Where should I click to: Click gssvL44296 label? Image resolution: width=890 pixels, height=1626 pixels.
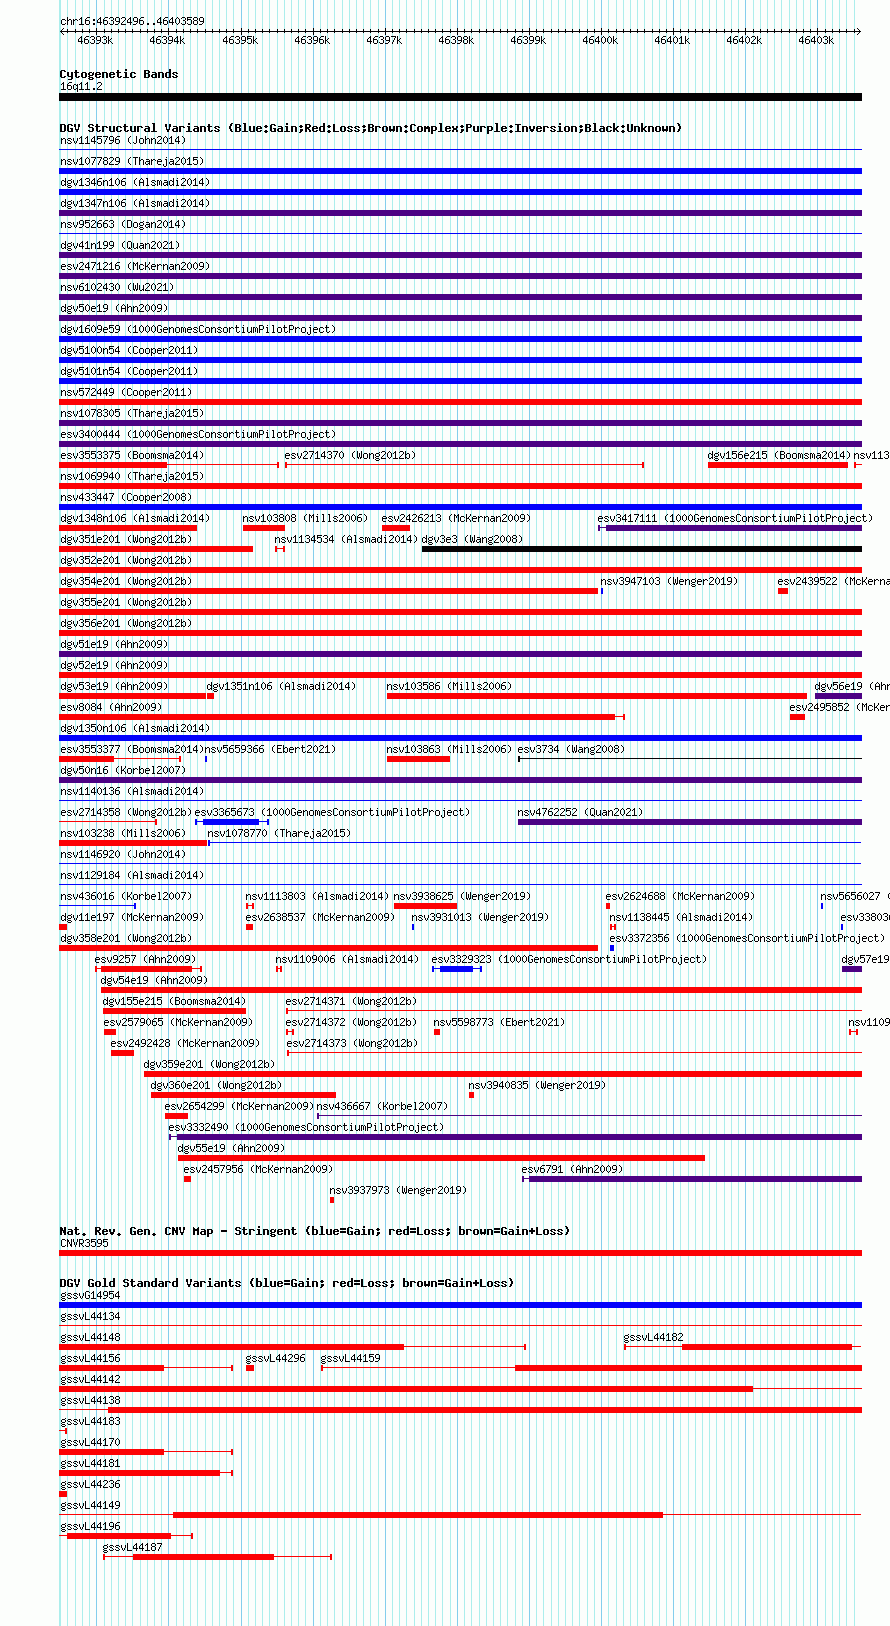tap(276, 1358)
